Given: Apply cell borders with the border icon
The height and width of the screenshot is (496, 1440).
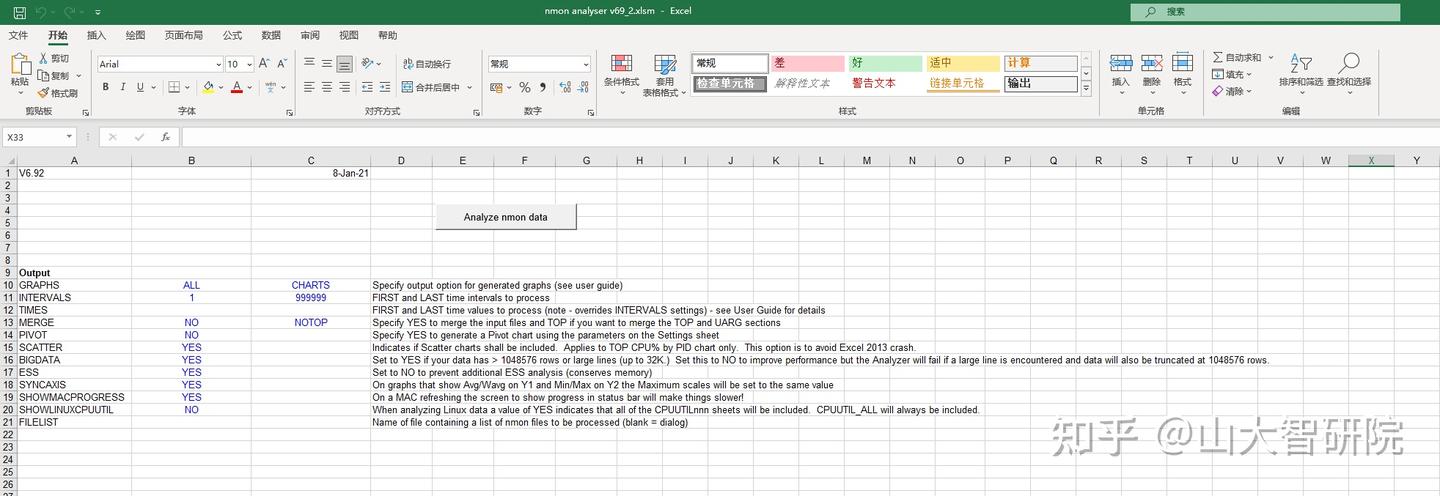Looking at the screenshot, I should click(174, 87).
